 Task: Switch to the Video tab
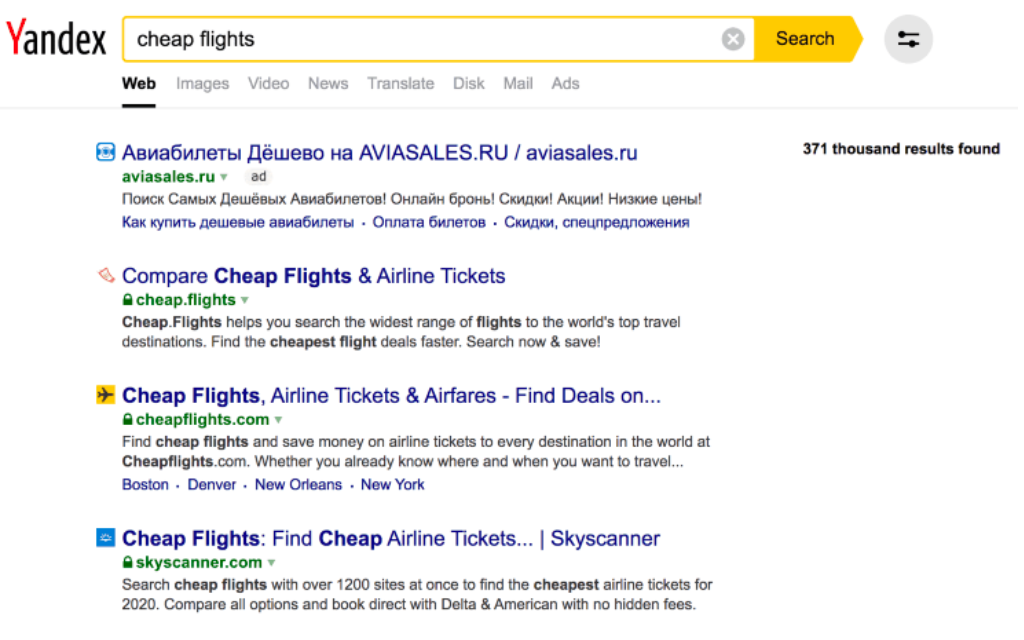(x=268, y=84)
